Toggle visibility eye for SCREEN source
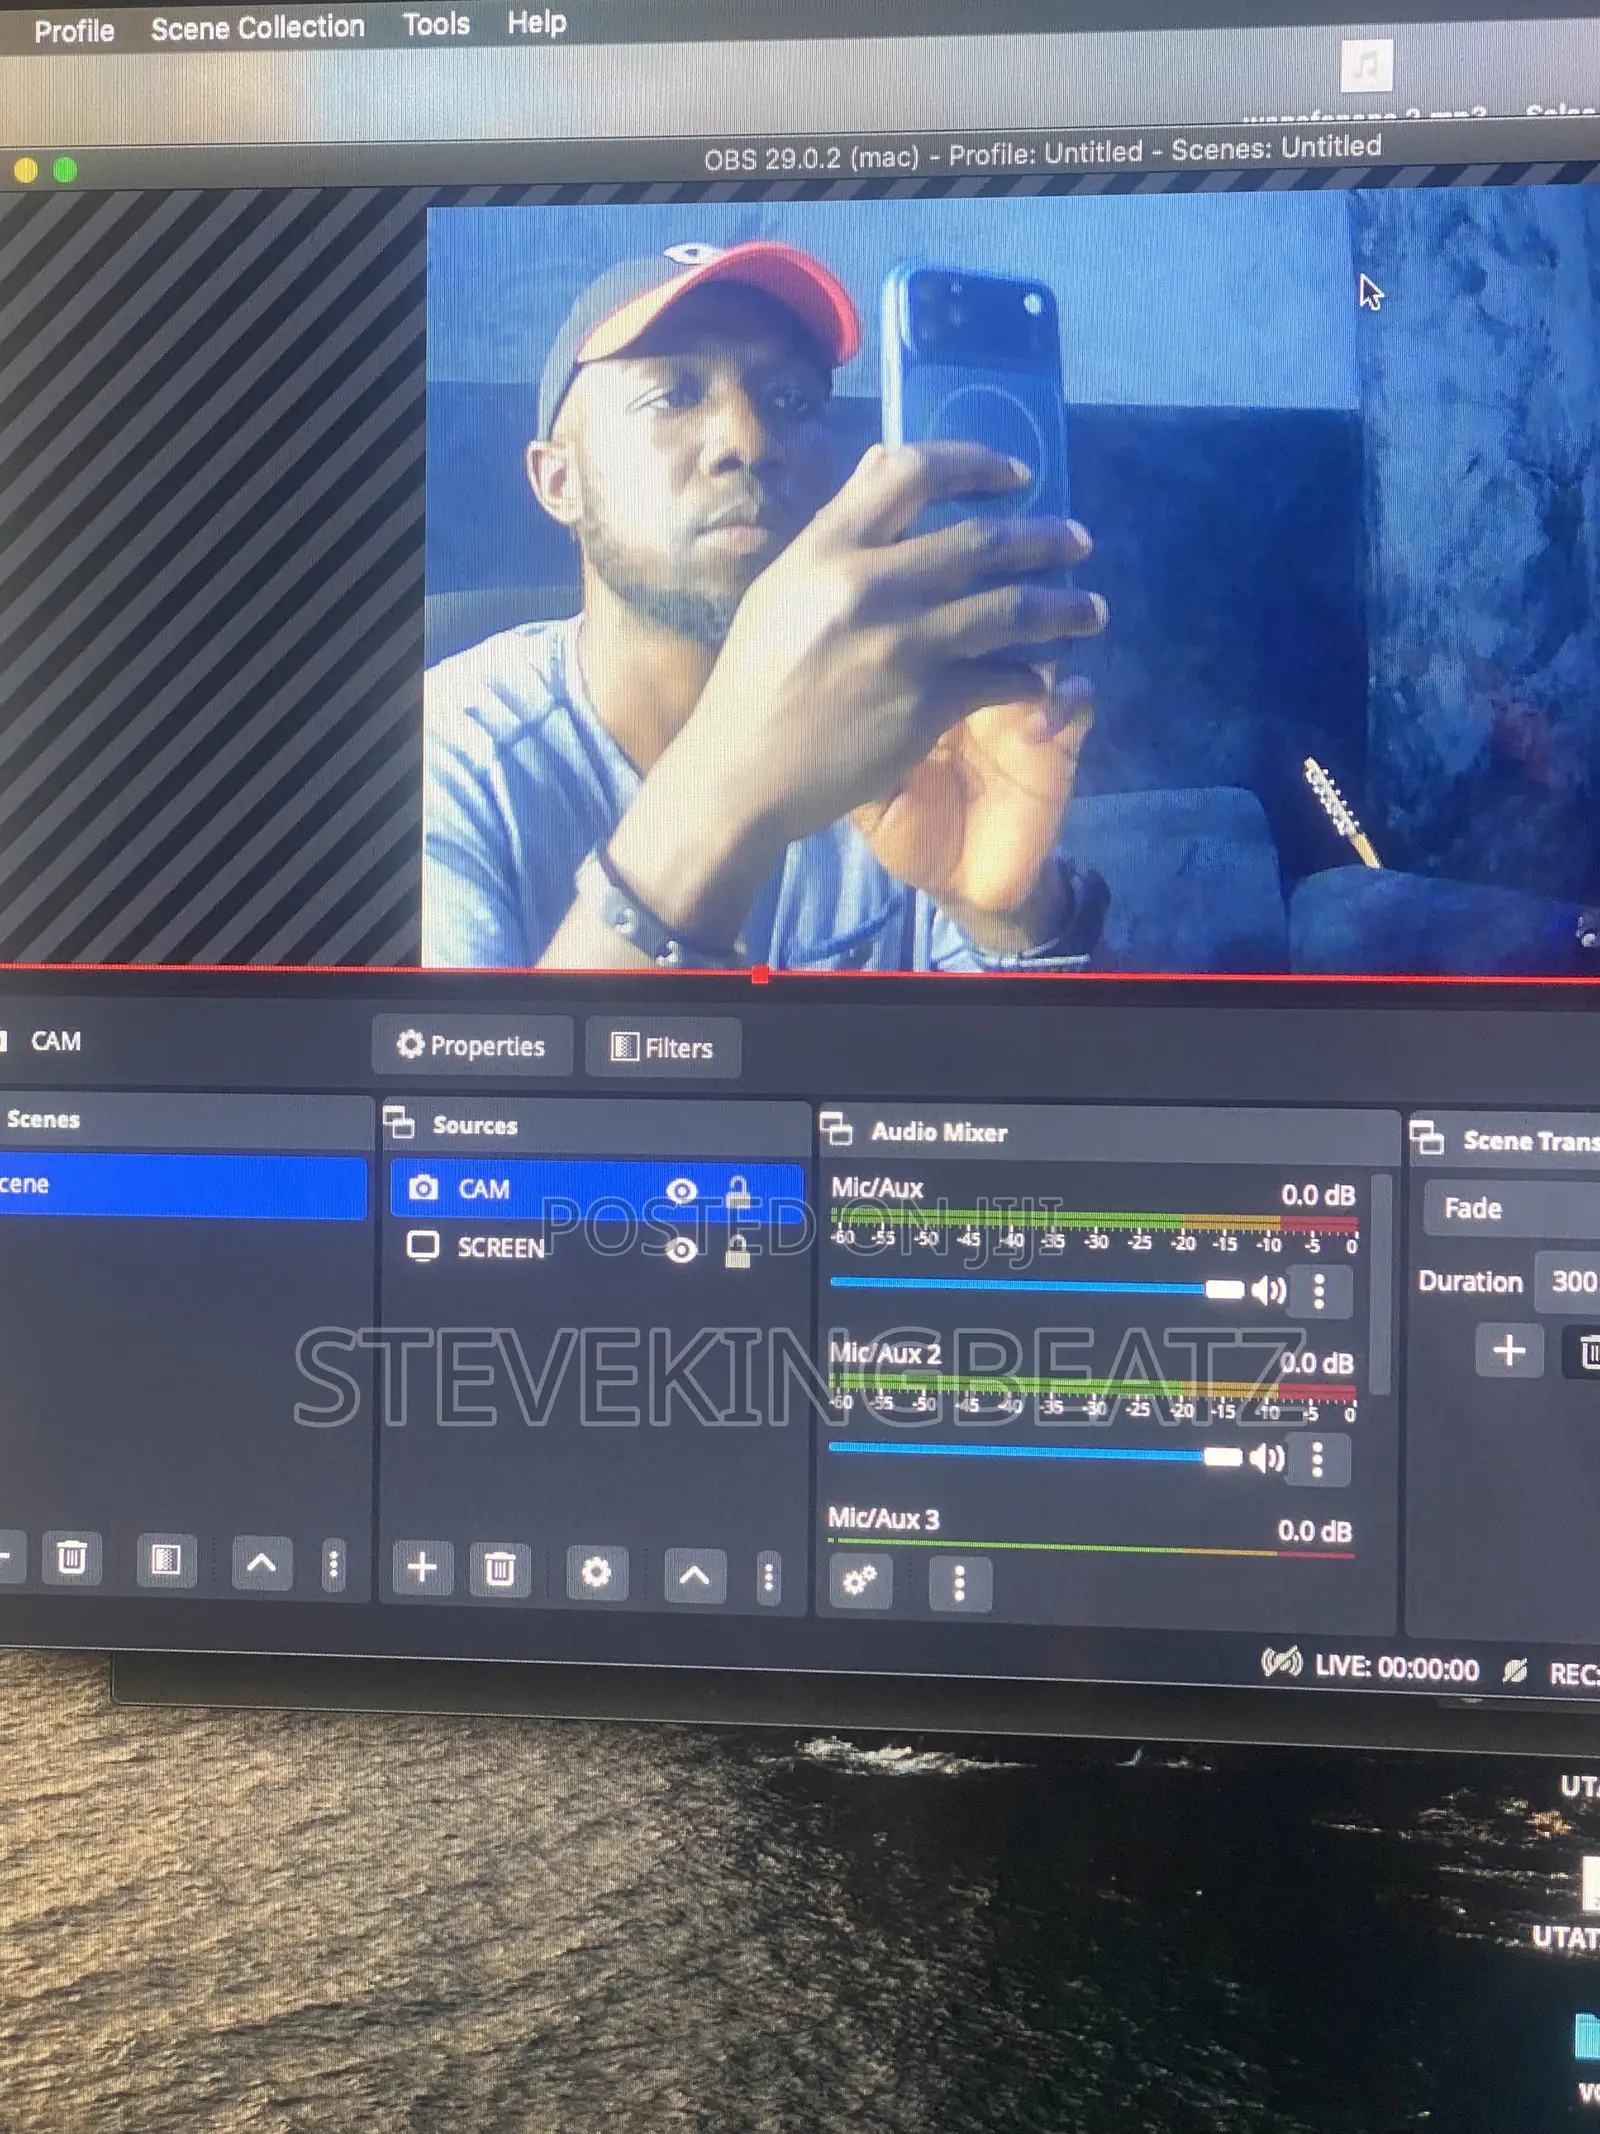1600x2134 pixels. coord(682,1250)
